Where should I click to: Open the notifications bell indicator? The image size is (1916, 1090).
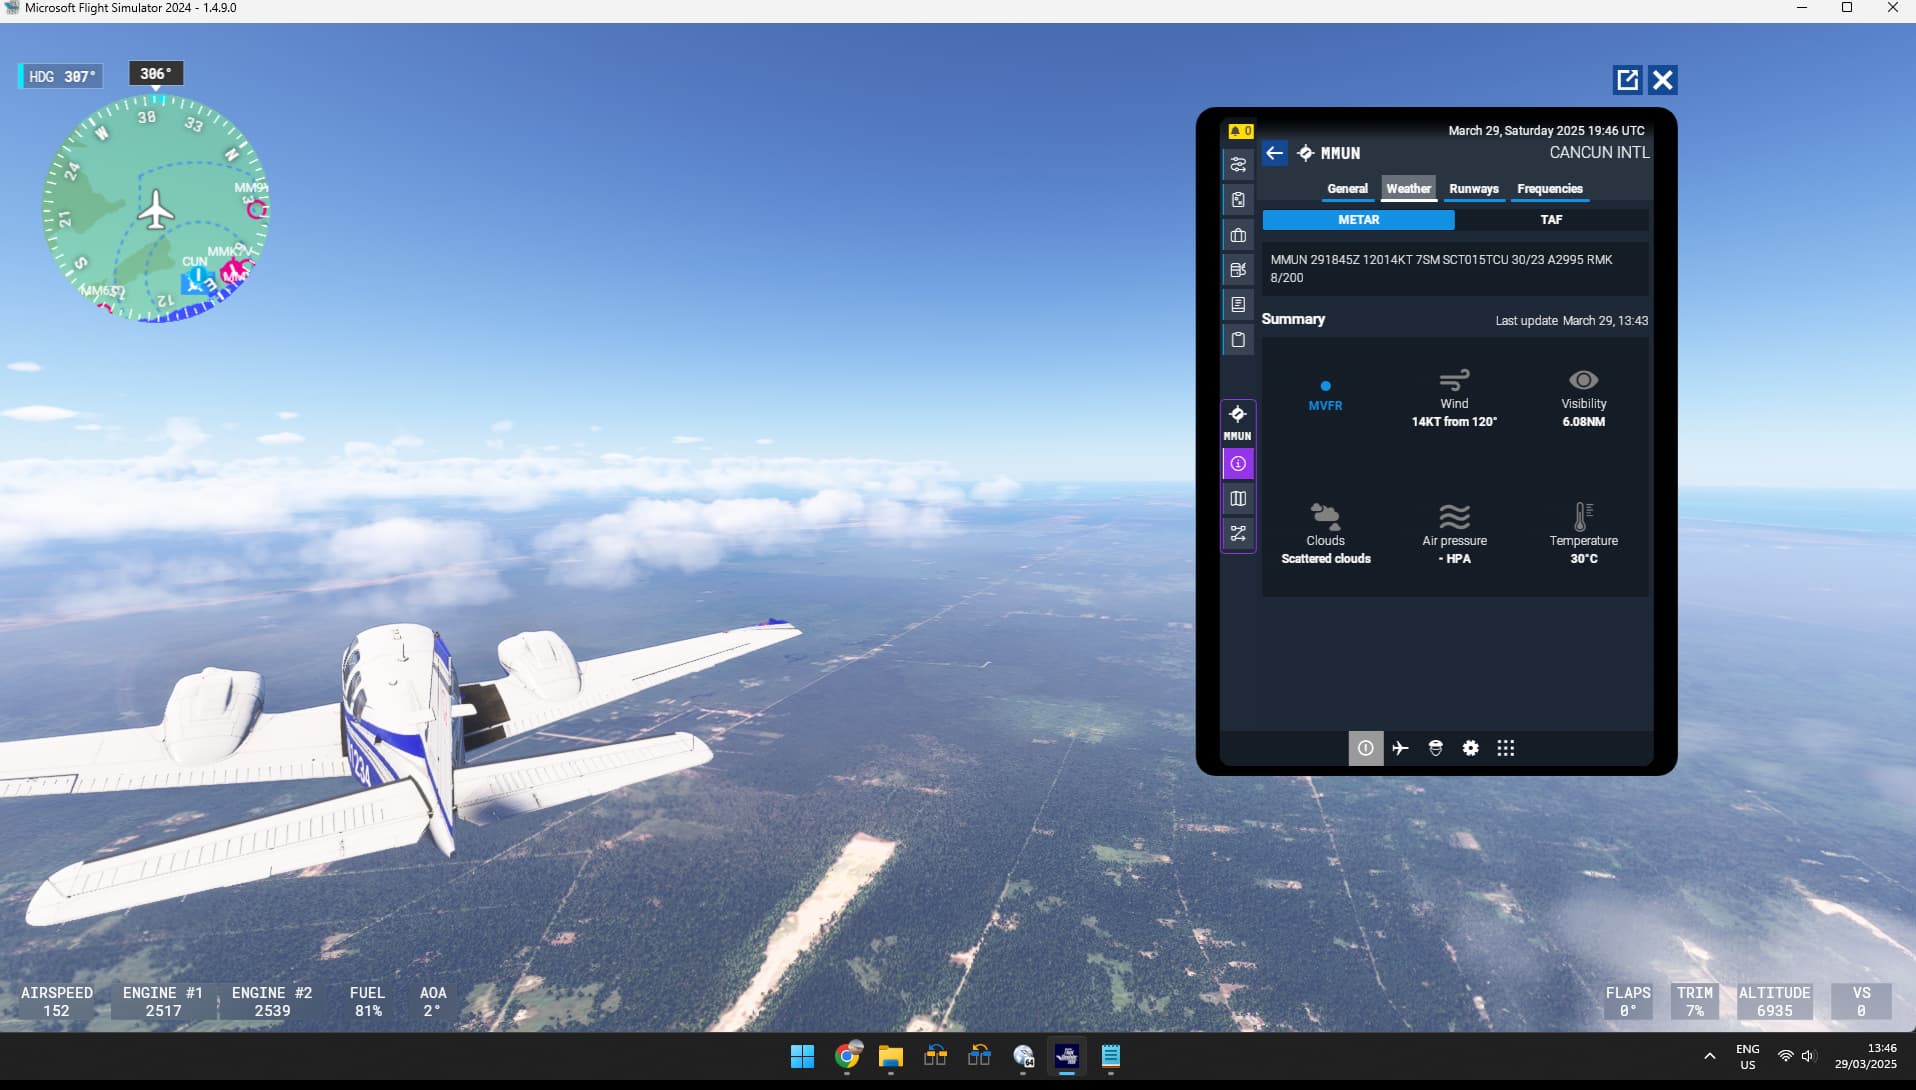coord(1240,131)
